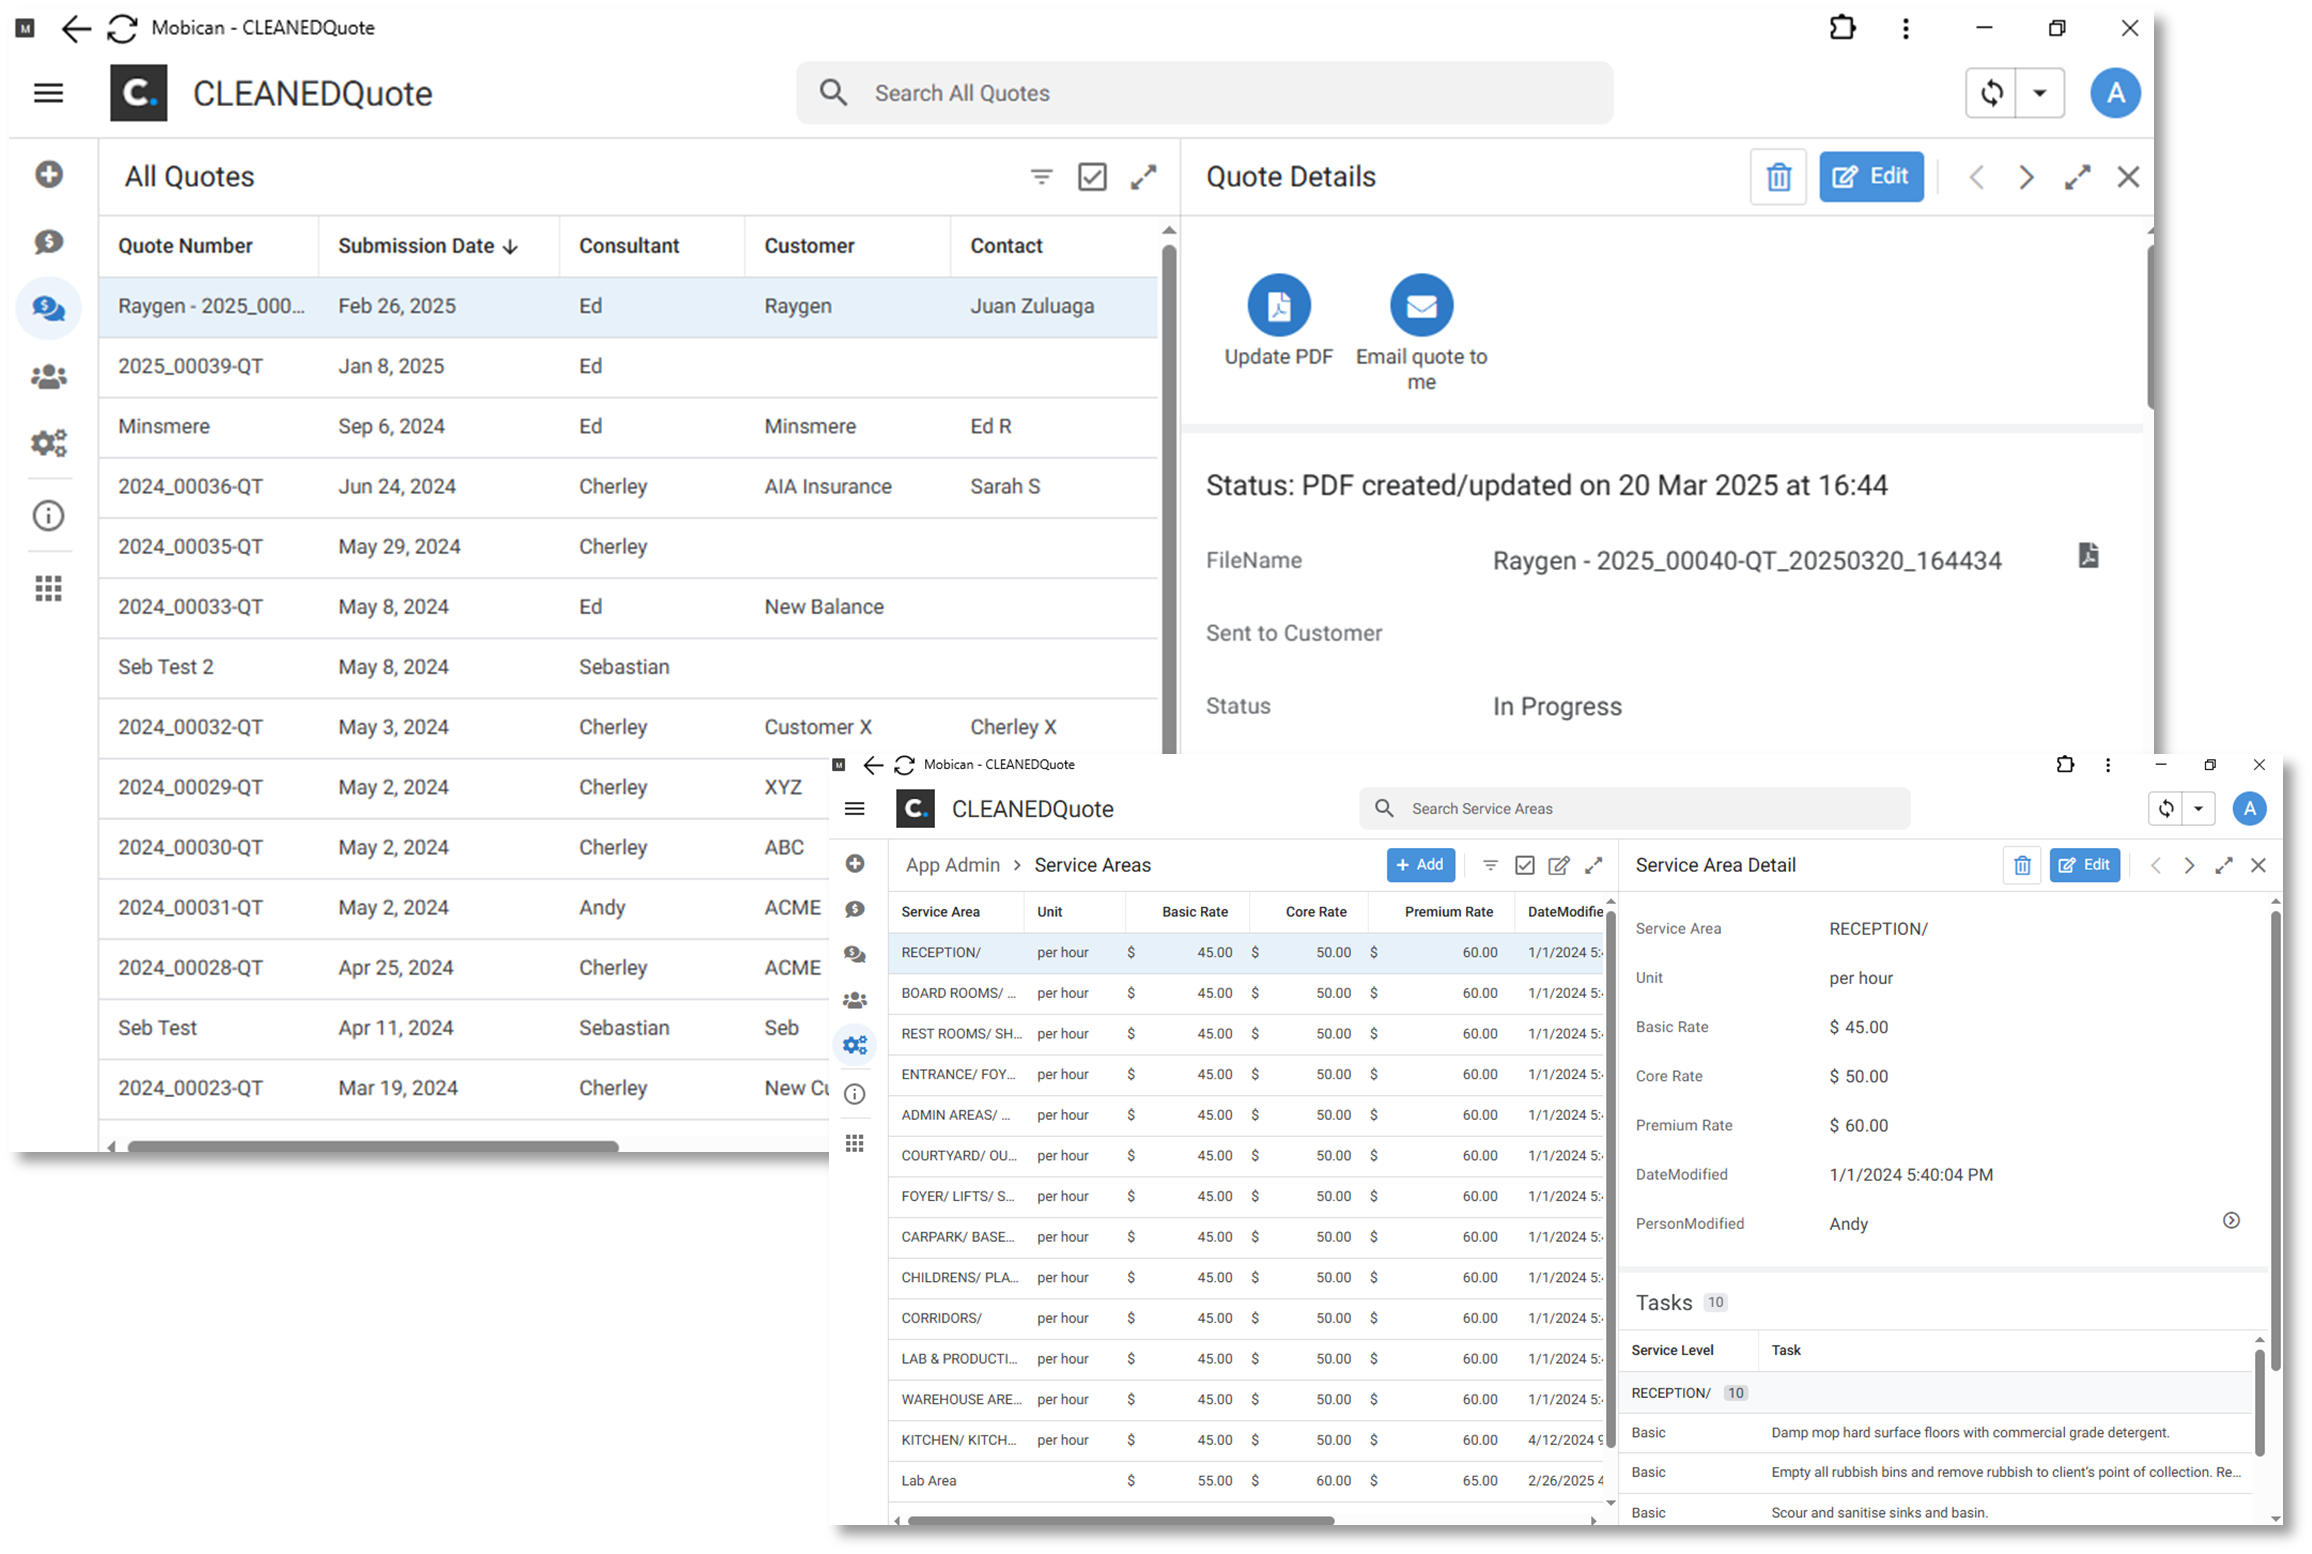Click the Search All Quotes field
This screenshot has height=1554, width=2312.
coord(1204,93)
